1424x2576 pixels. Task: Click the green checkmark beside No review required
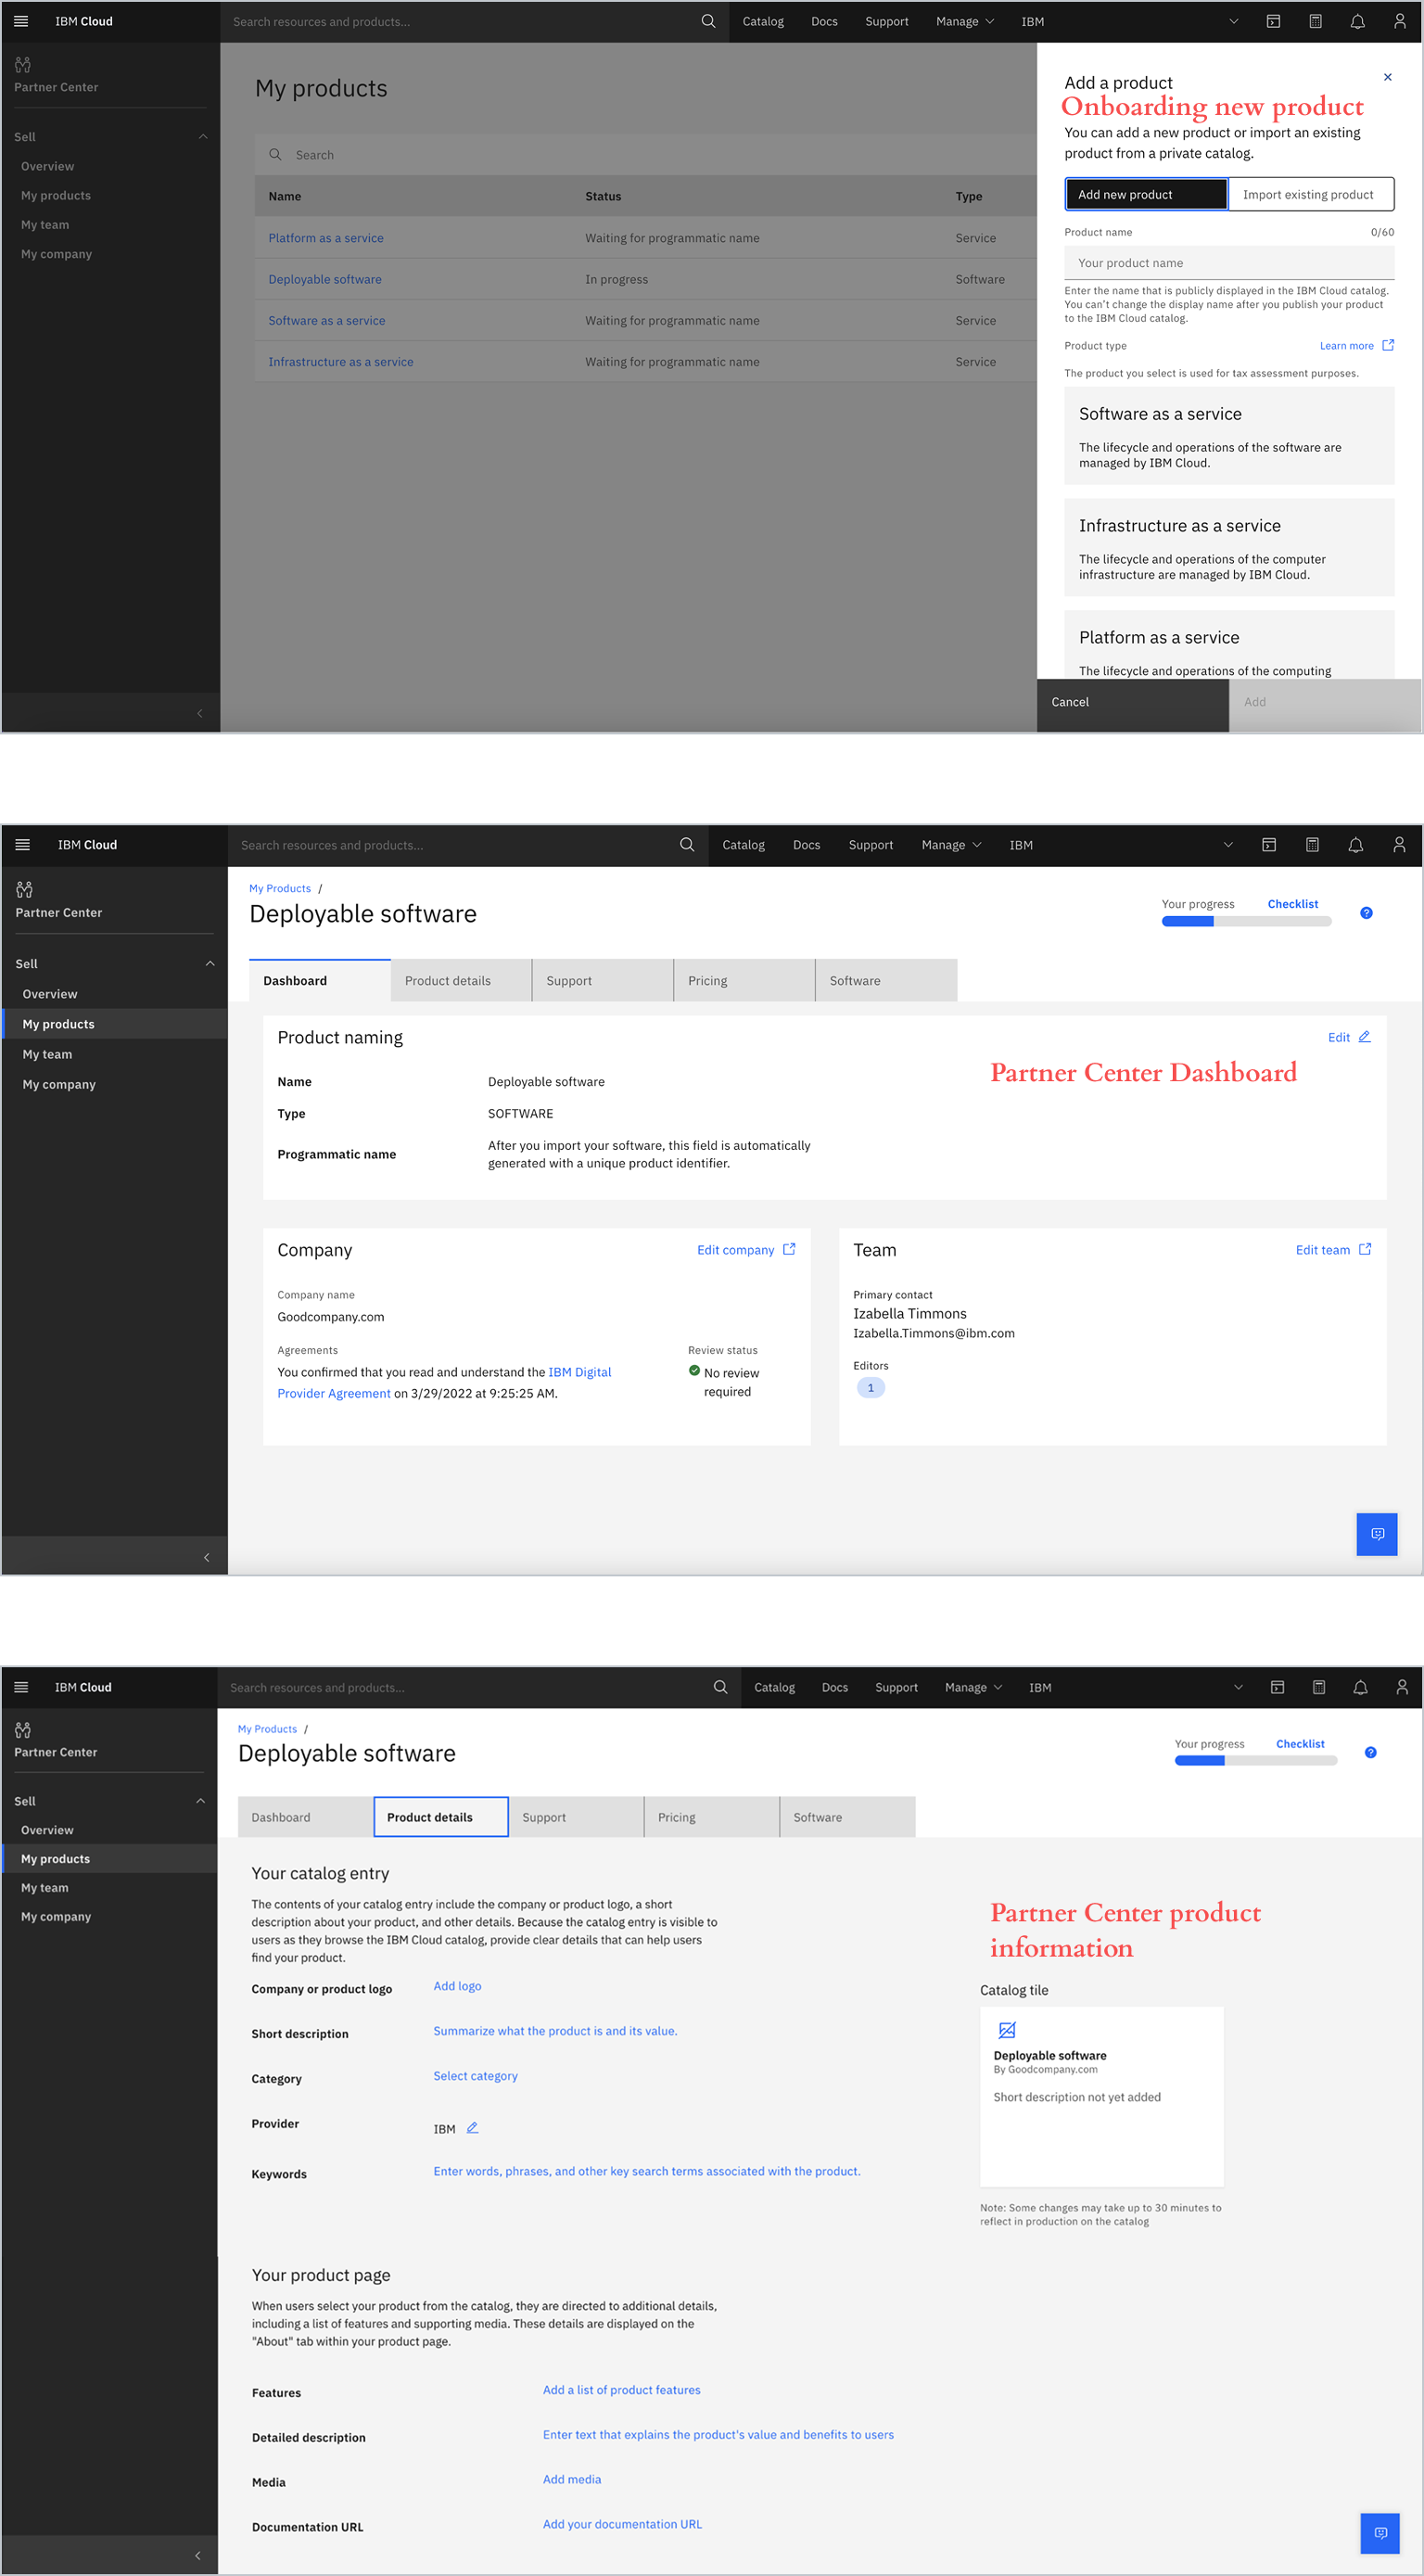pos(694,1371)
